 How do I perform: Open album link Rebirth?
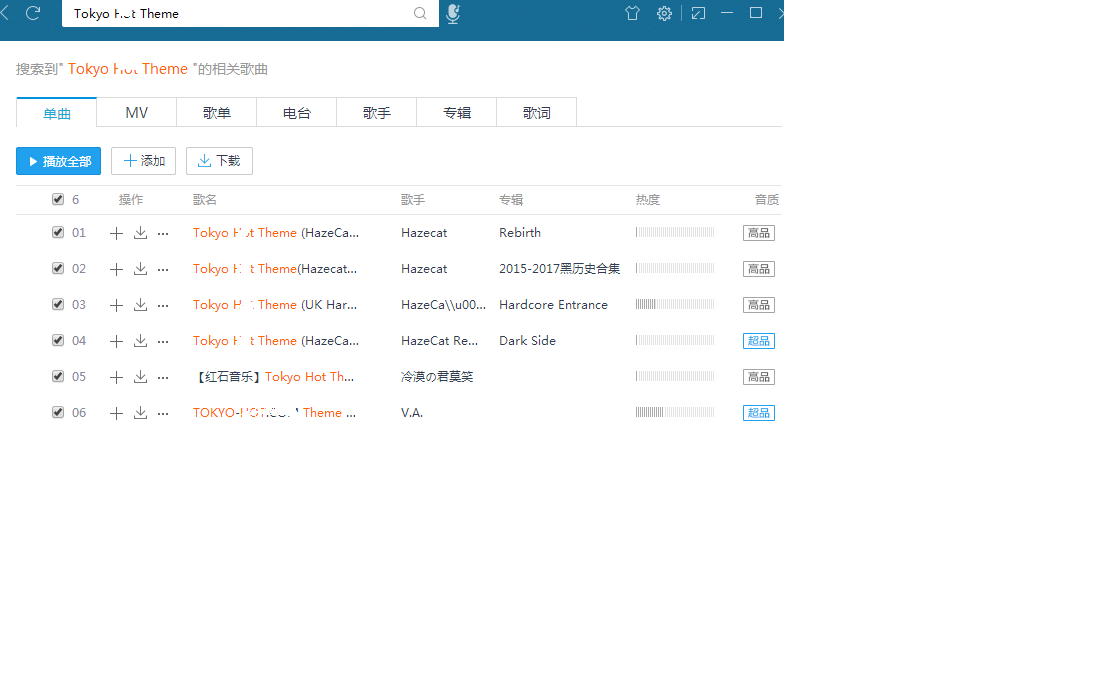520,233
